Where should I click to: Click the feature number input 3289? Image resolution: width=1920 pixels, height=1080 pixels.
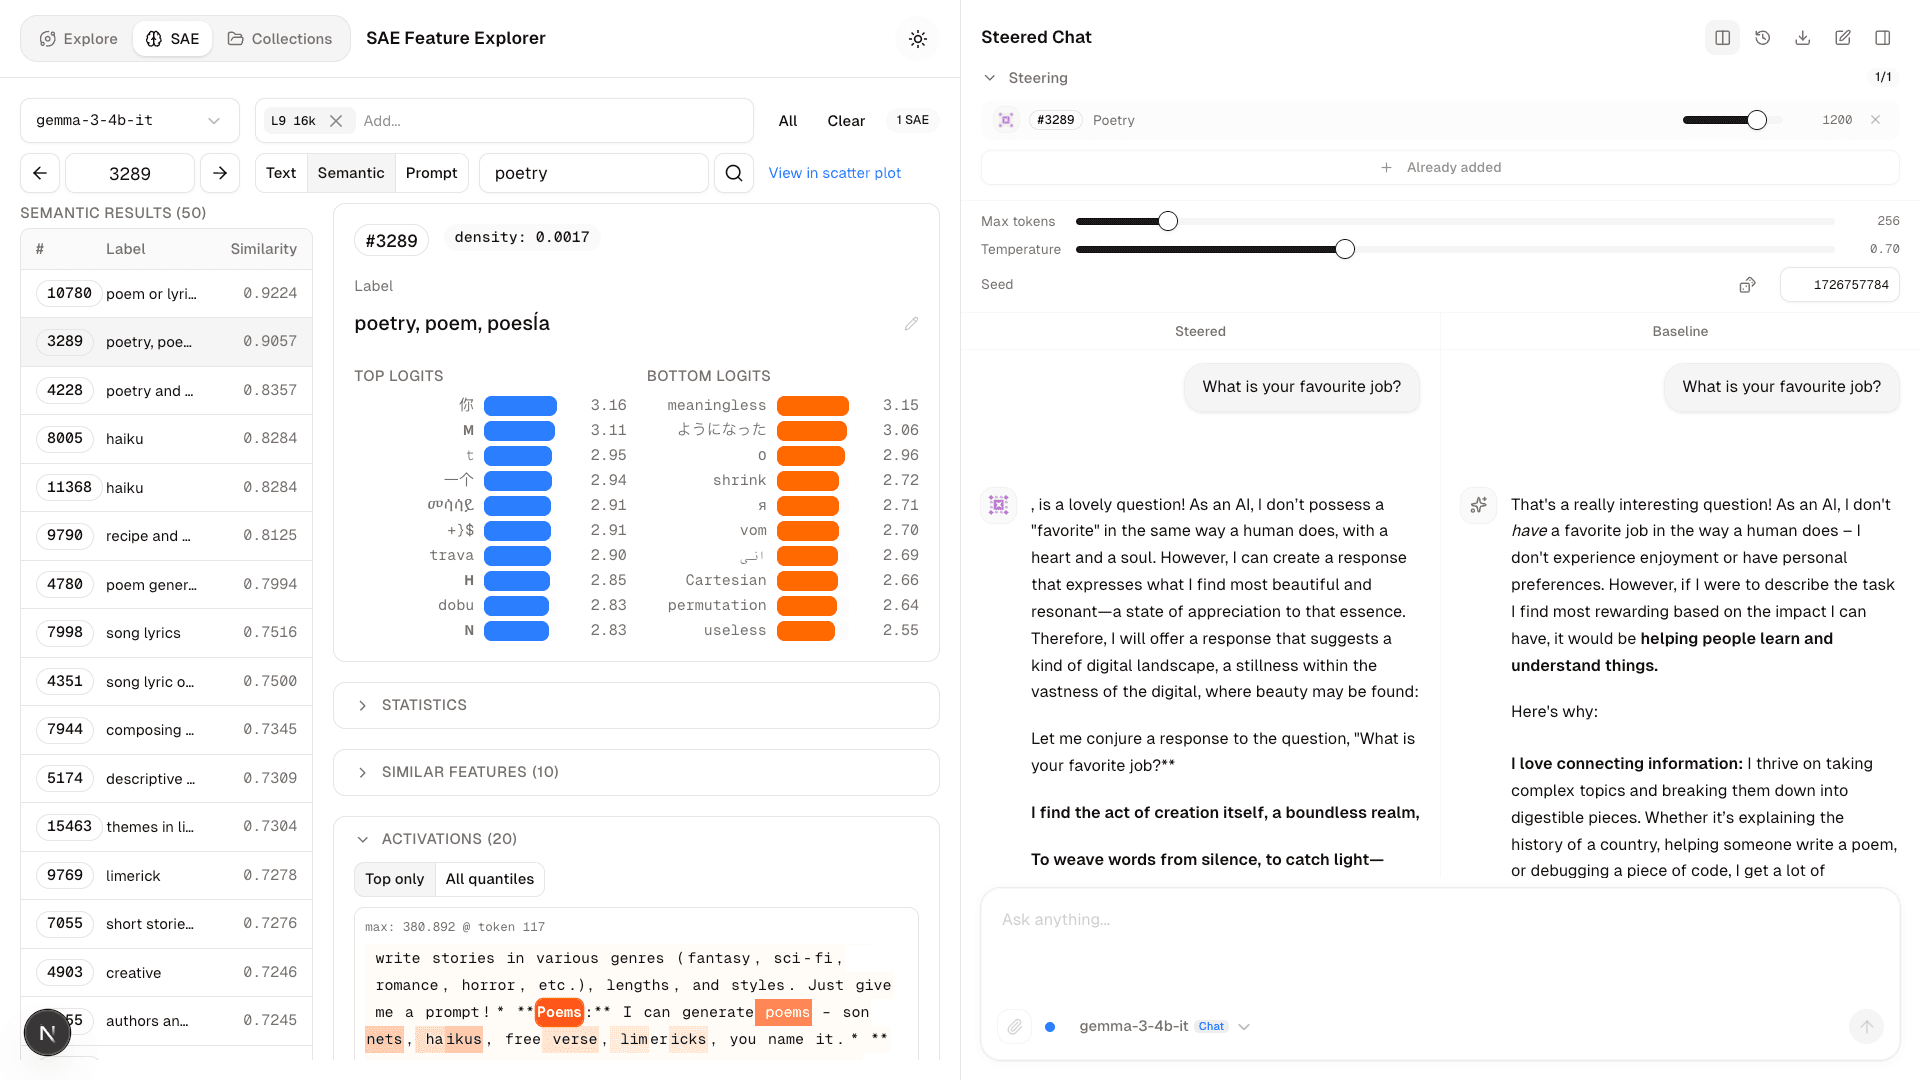click(130, 173)
